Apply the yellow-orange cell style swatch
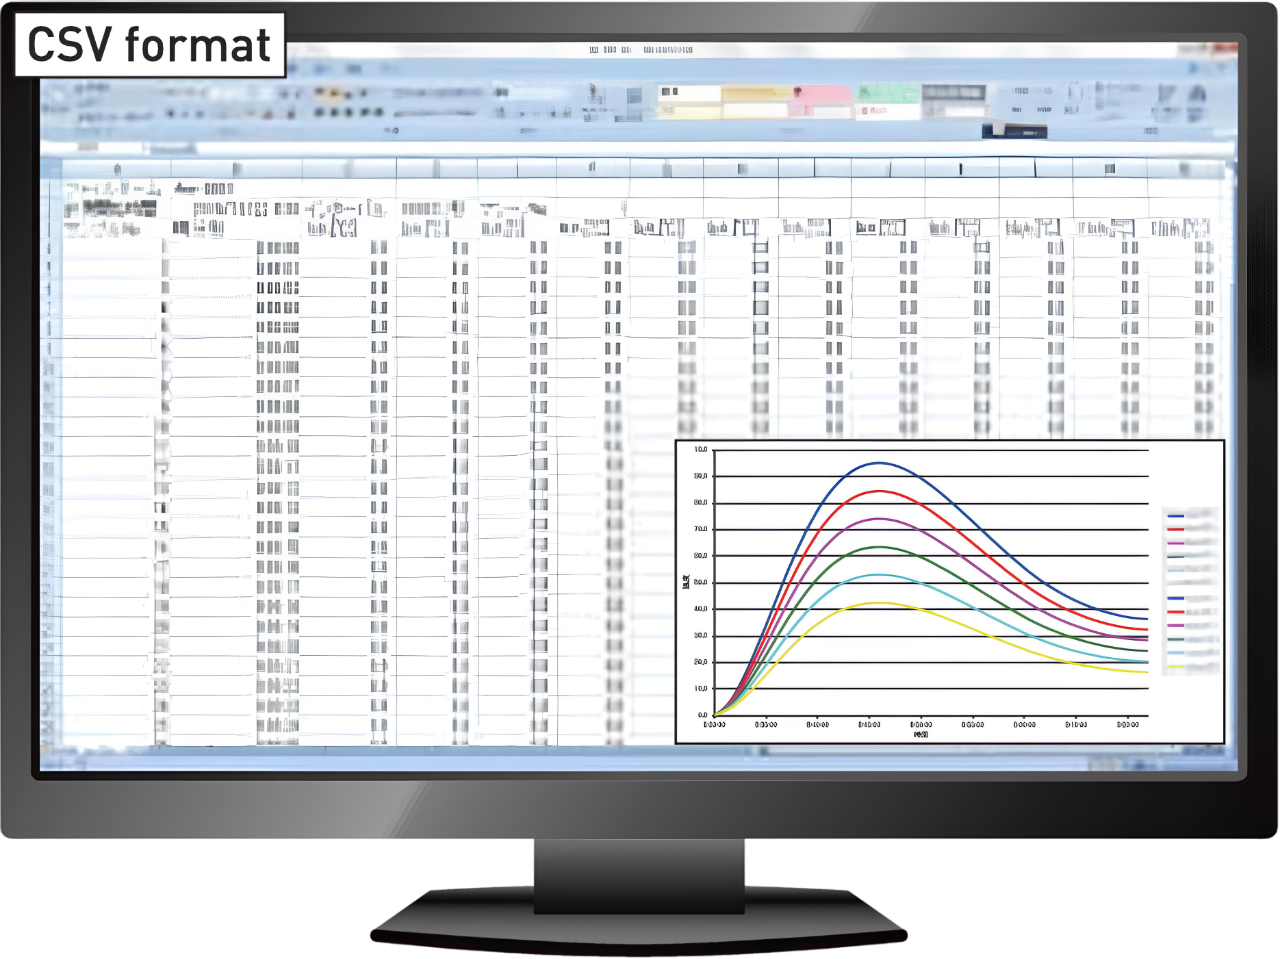Image resolution: width=1280 pixels, height=959 pixels. tap(754, 93)
